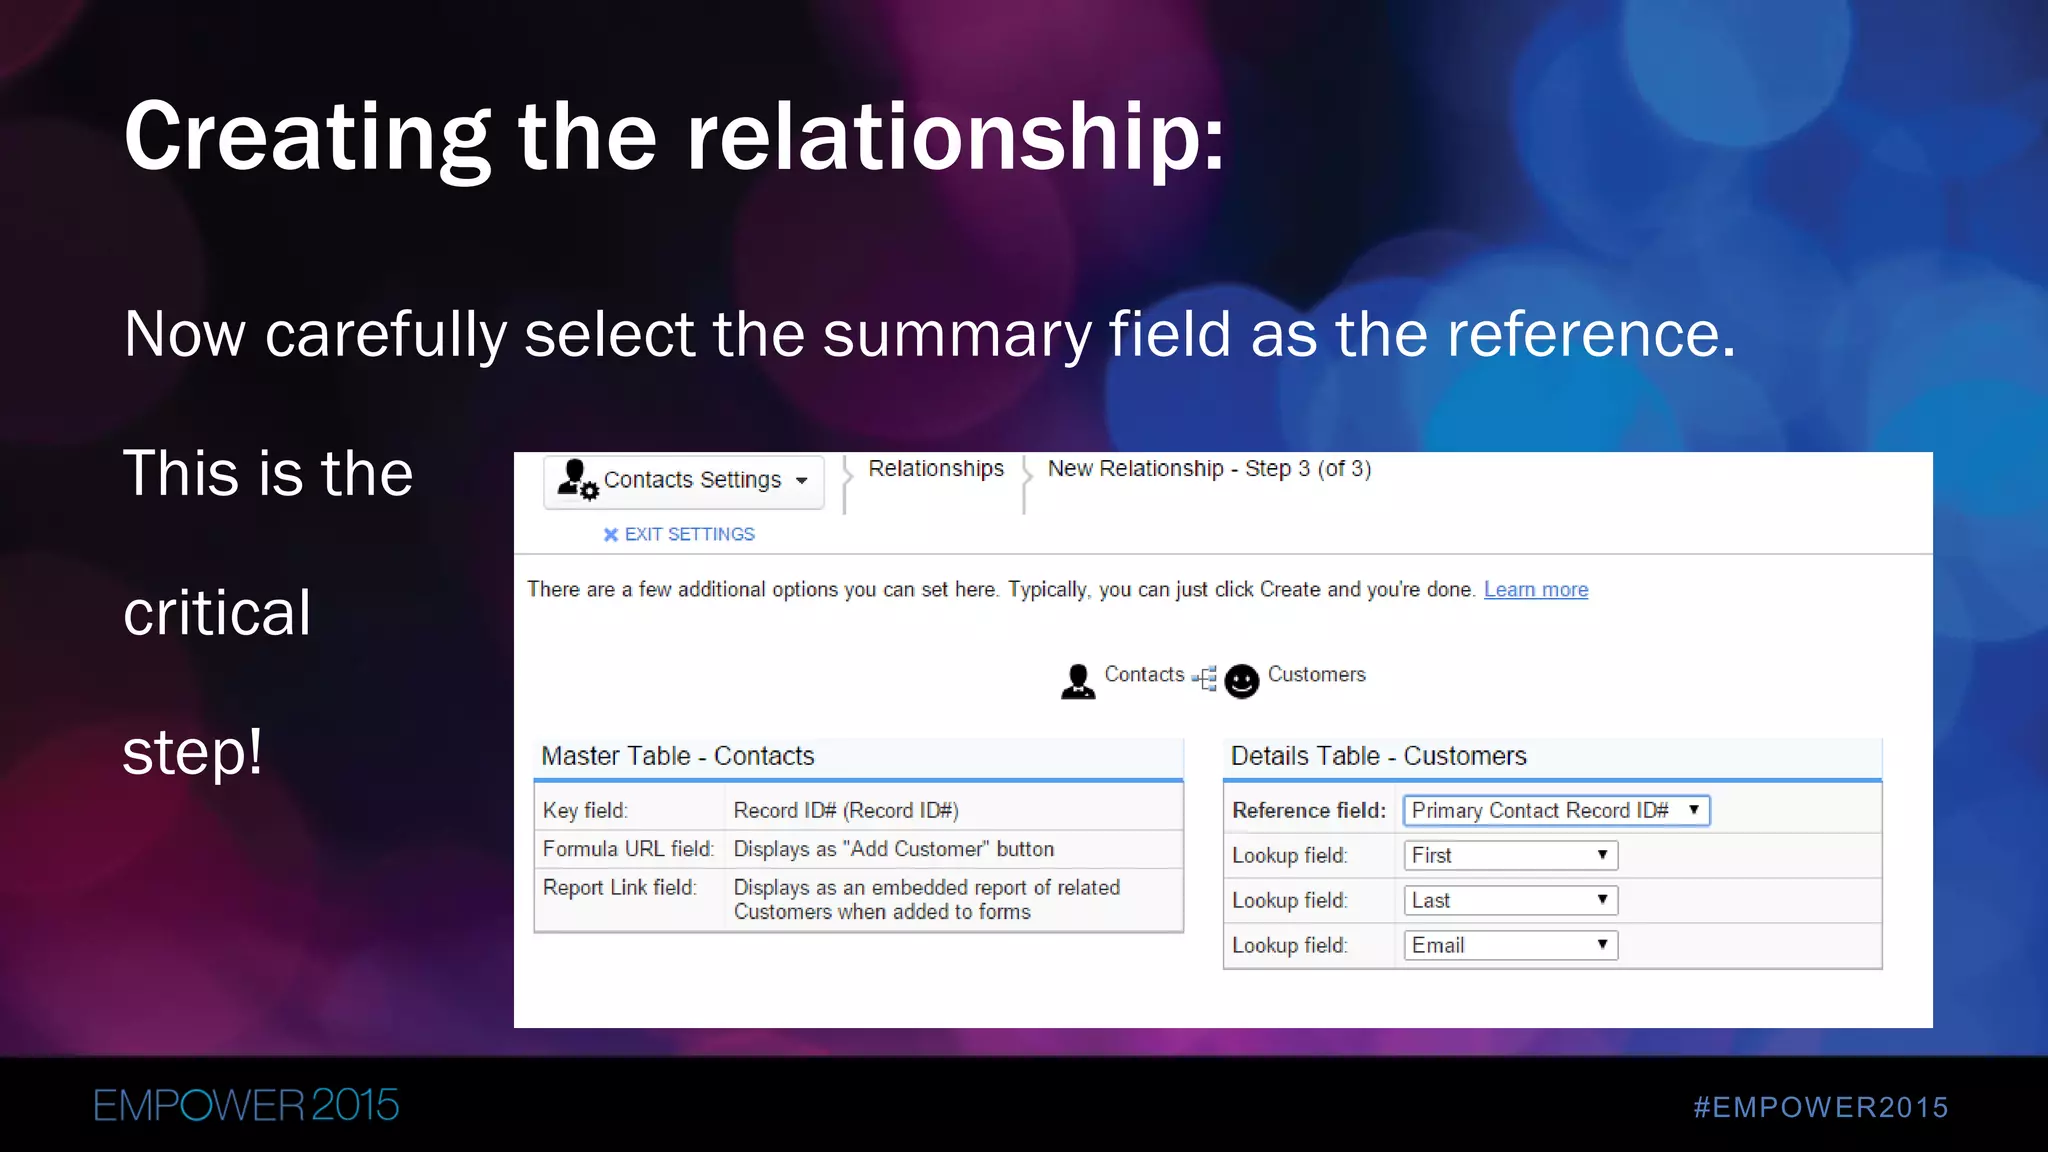Open the lookup field dropdown showing First
Screen dimensions: 2048x1152
[1510, 856]
